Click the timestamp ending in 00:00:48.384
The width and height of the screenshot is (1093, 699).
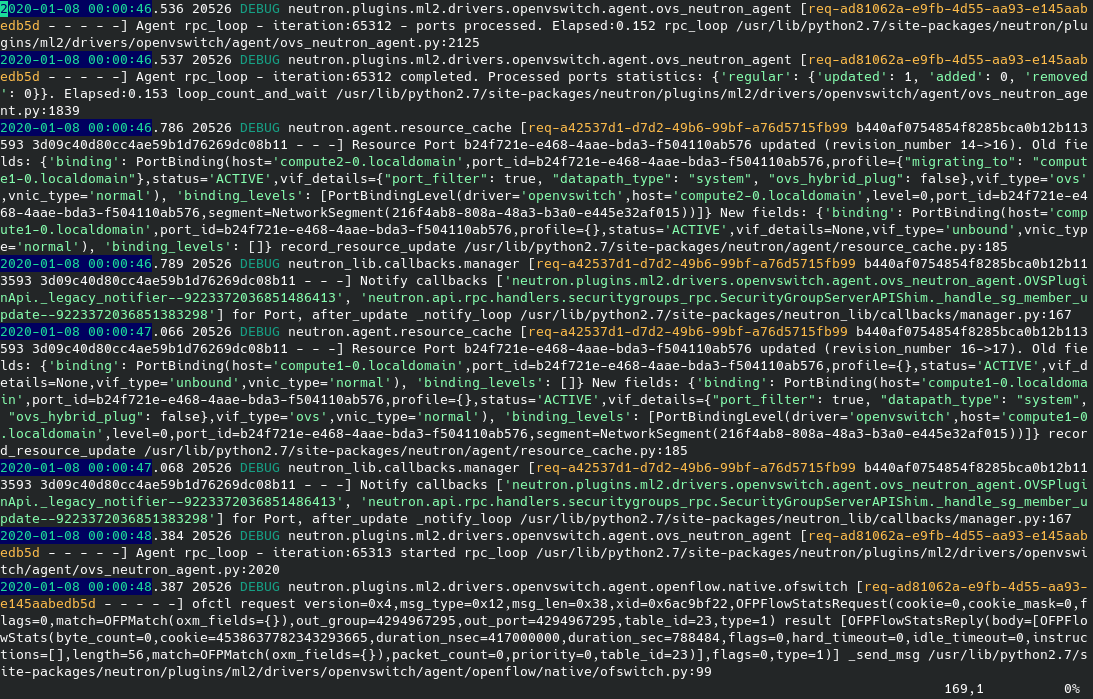tap(92, 535)
